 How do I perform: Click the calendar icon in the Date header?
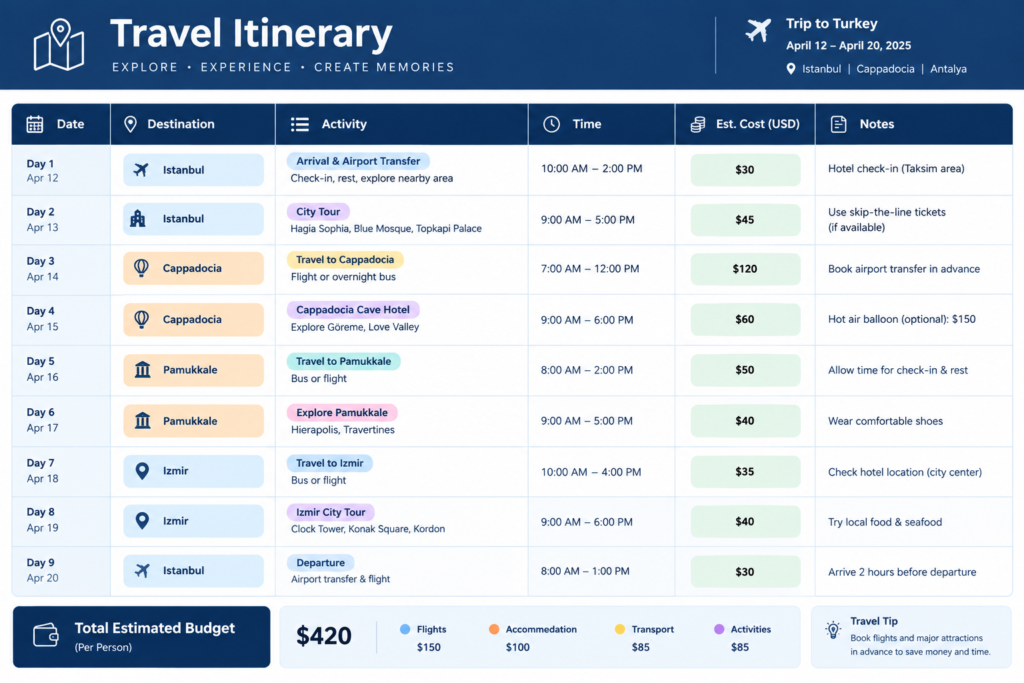tap(35, 124)
